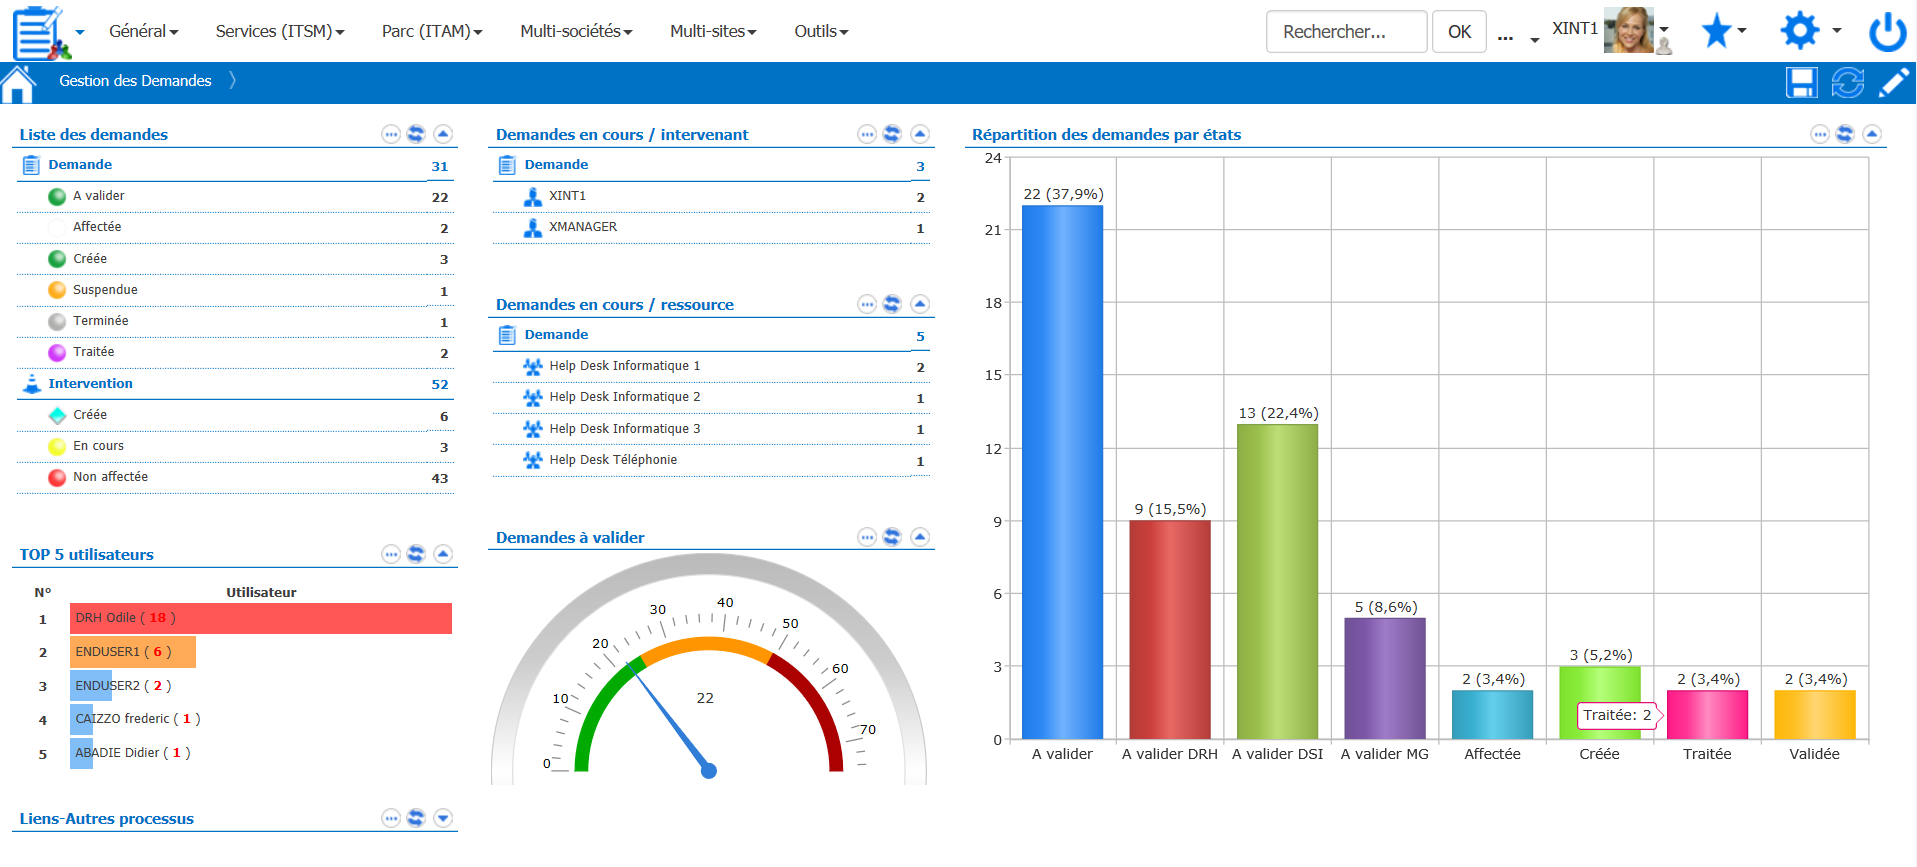Open the Services (ITSM) menu
The width and height of the screenshot is (1917, 867).
(x=279, y=32)
